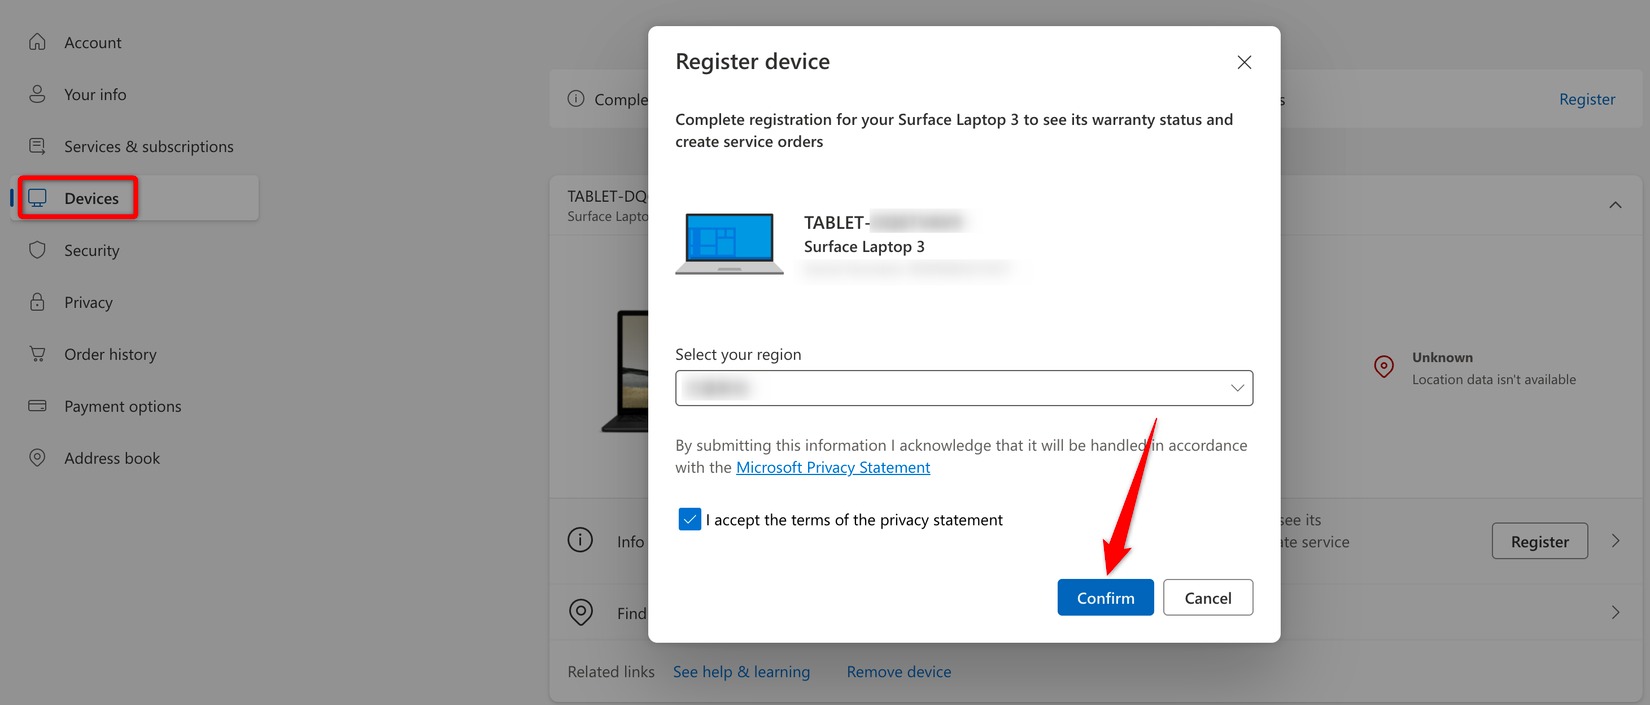Uncheck the privacy statement acceptance checkbox

tap(689, 519)
